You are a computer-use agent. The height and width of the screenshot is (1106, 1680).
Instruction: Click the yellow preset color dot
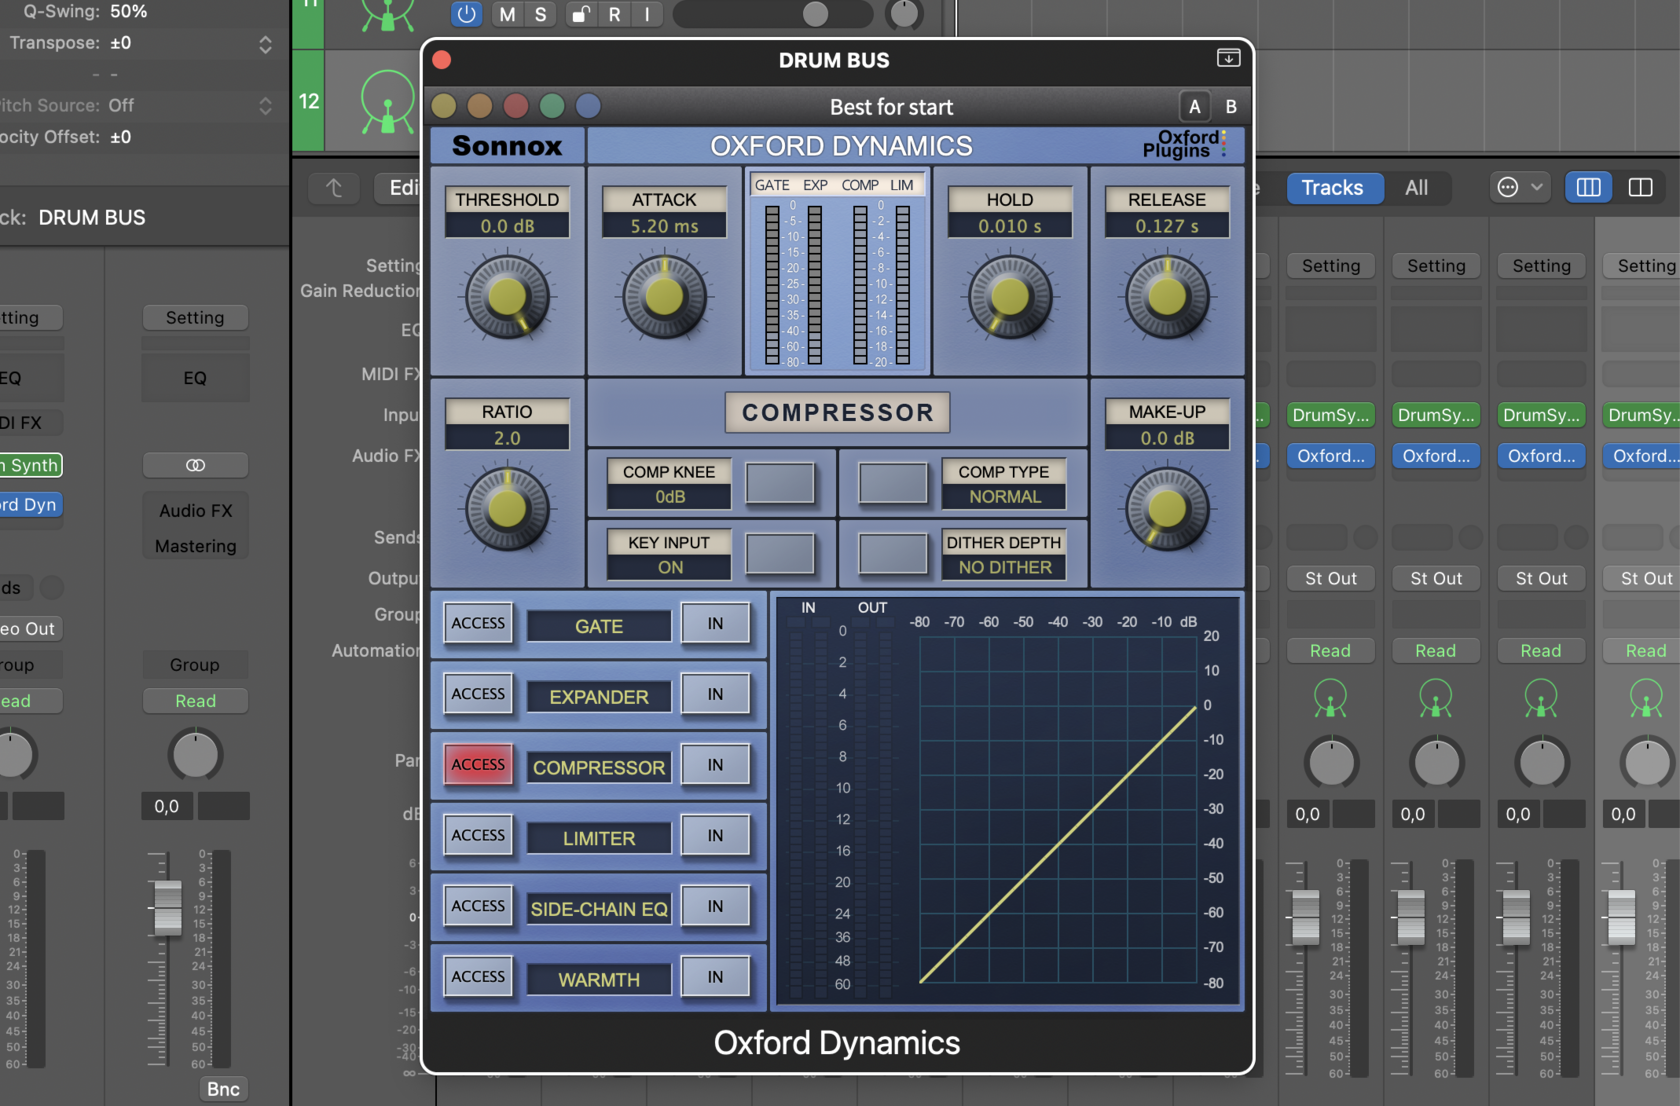[x=444, y=106]
